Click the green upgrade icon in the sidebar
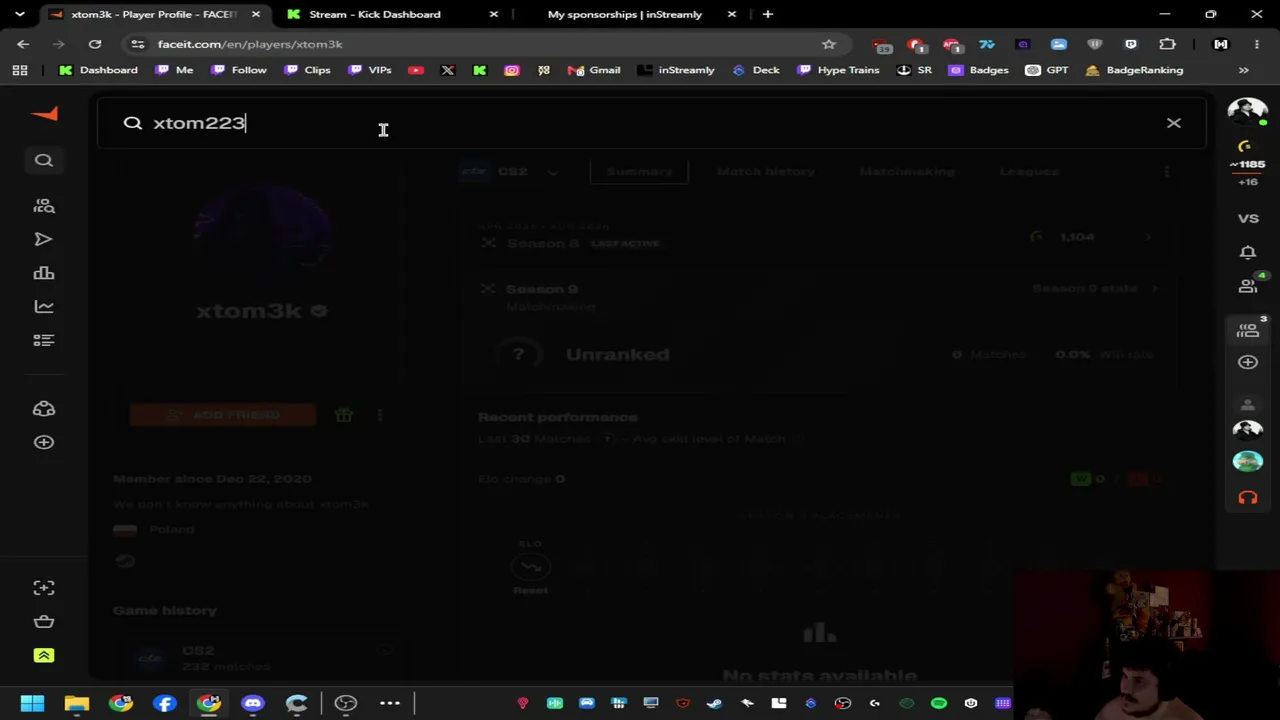The height and width of the screenshot is (720, 1280). pyautogui.click(x=44, y=655)
